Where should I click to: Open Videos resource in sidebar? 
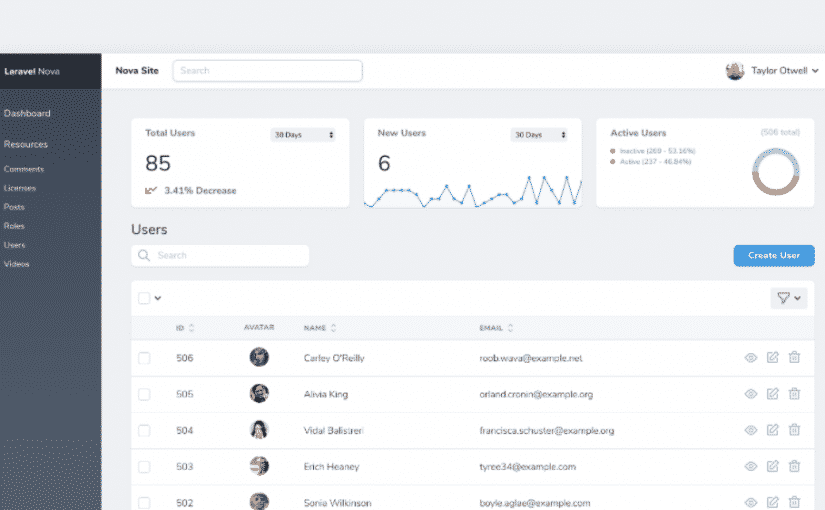[17, 264]
